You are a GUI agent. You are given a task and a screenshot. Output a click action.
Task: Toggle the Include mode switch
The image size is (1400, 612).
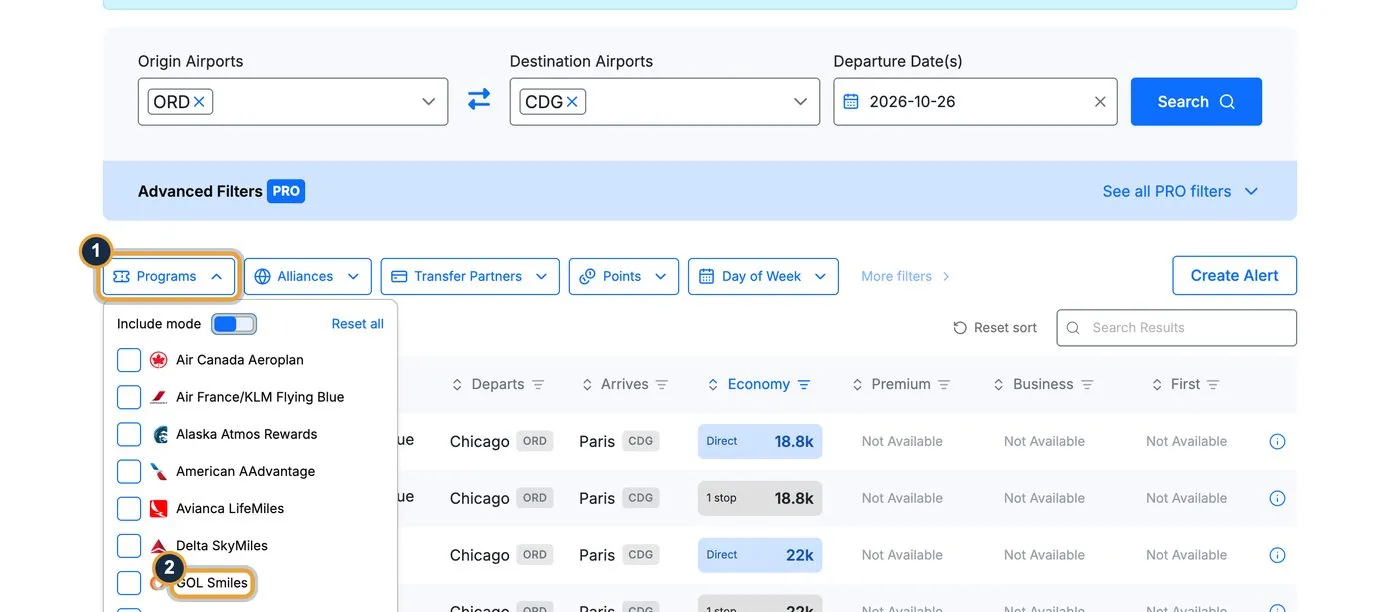point(234,324)
